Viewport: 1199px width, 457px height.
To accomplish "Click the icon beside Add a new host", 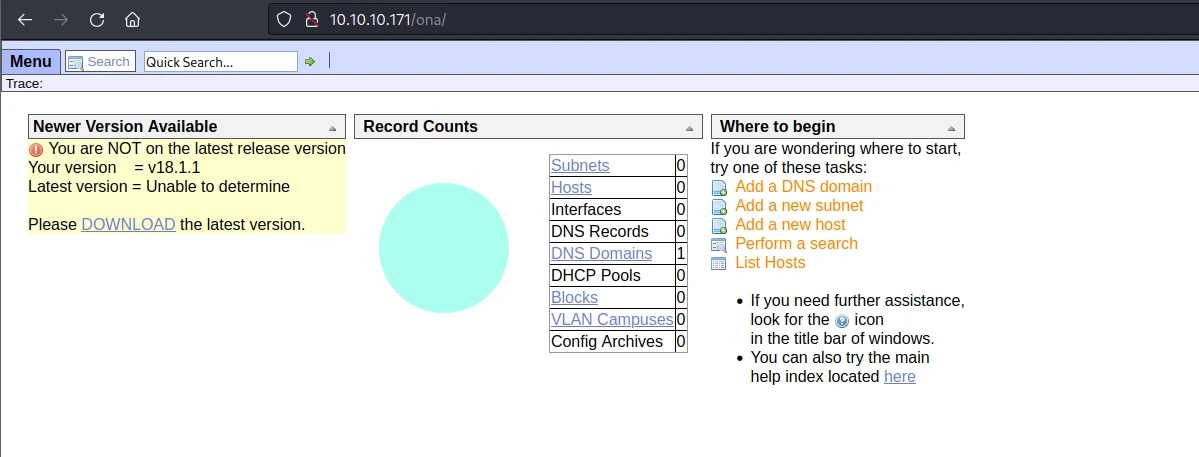I will pos(719,226).
